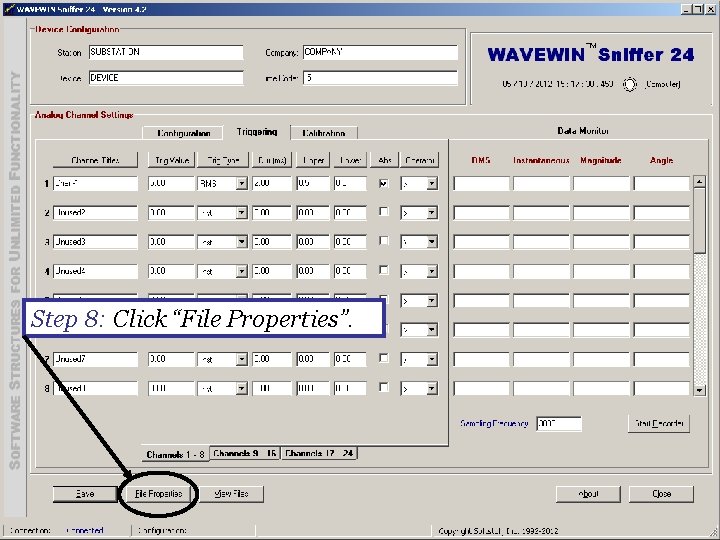Viewport: 720px width, 540px height.
Task: Enable the Abs checkbox for Unused4
Action: (x=384, y=270)
